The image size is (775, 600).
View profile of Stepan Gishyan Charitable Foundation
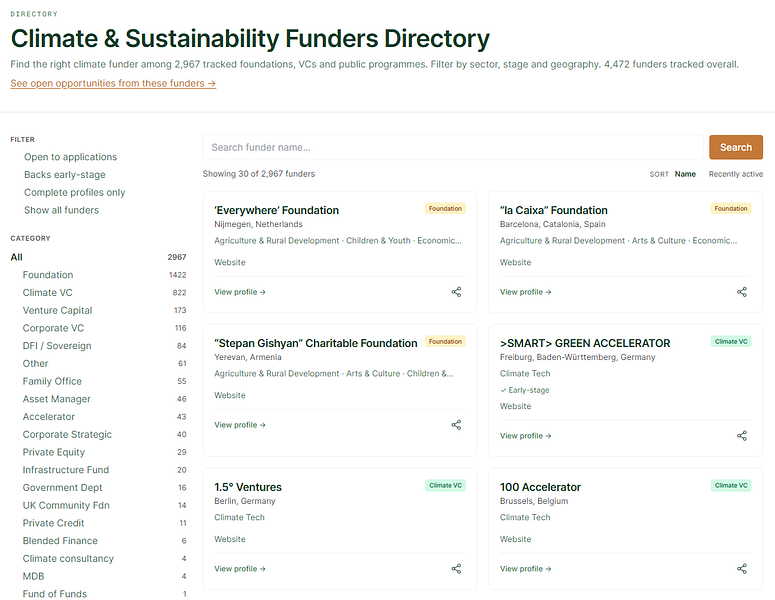240,425
